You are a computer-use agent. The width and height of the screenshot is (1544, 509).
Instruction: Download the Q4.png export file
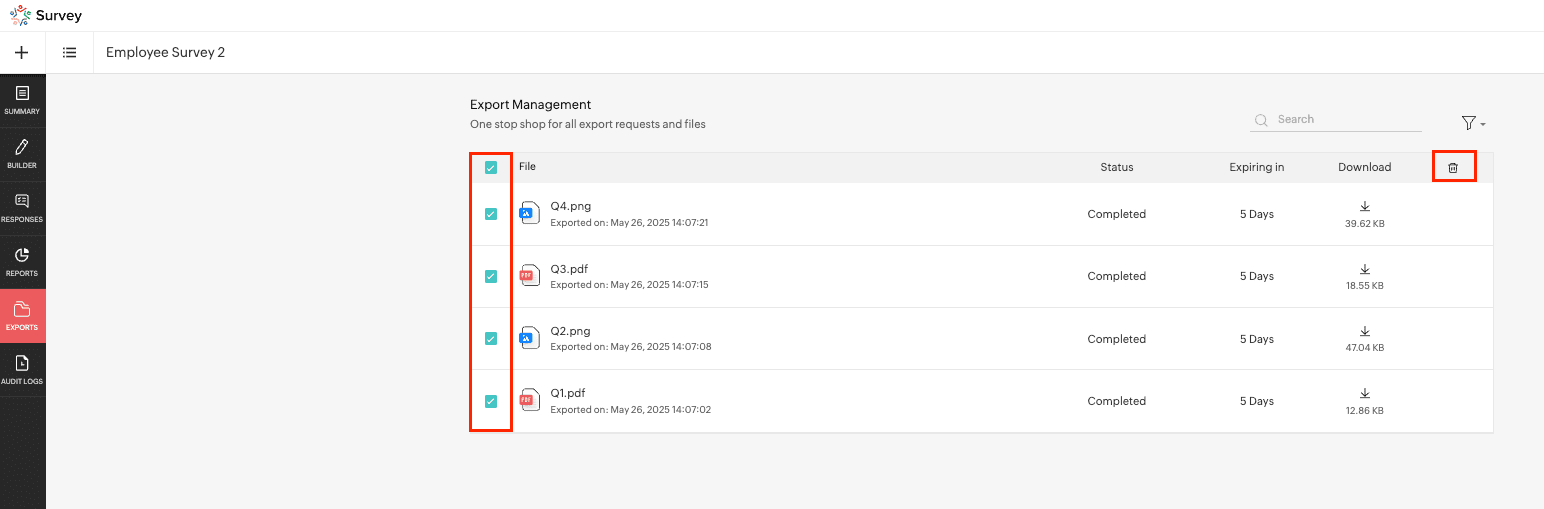pyautogui.click(x=1364, y=207)
